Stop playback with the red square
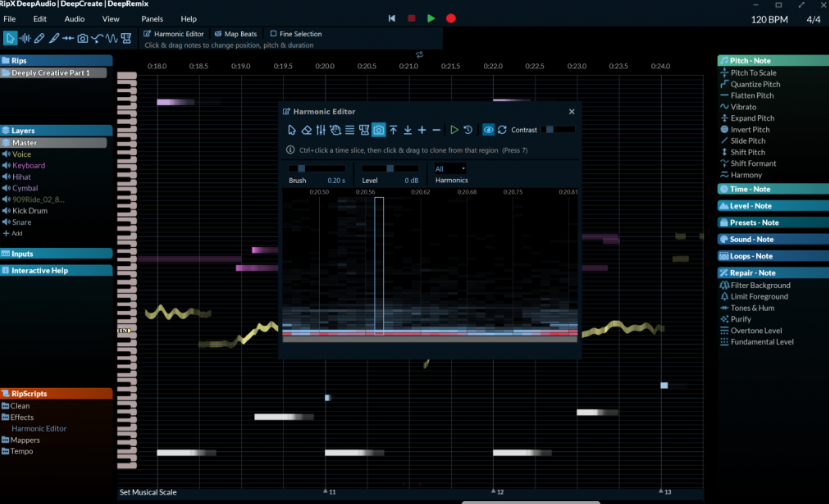The height and width of the screenshot is (504, 829). pyautogui.click(x=411, y=19)
